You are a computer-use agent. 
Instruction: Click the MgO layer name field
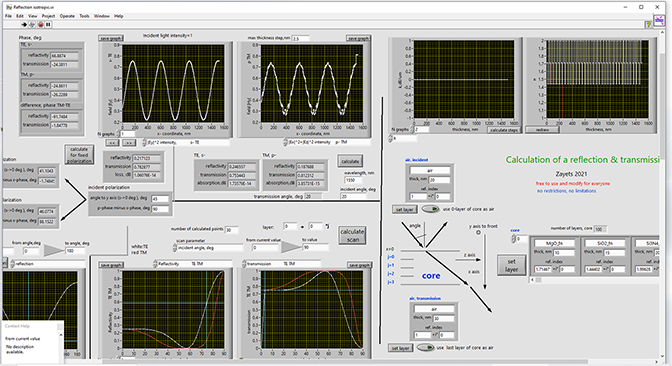(x=554, y=243)
